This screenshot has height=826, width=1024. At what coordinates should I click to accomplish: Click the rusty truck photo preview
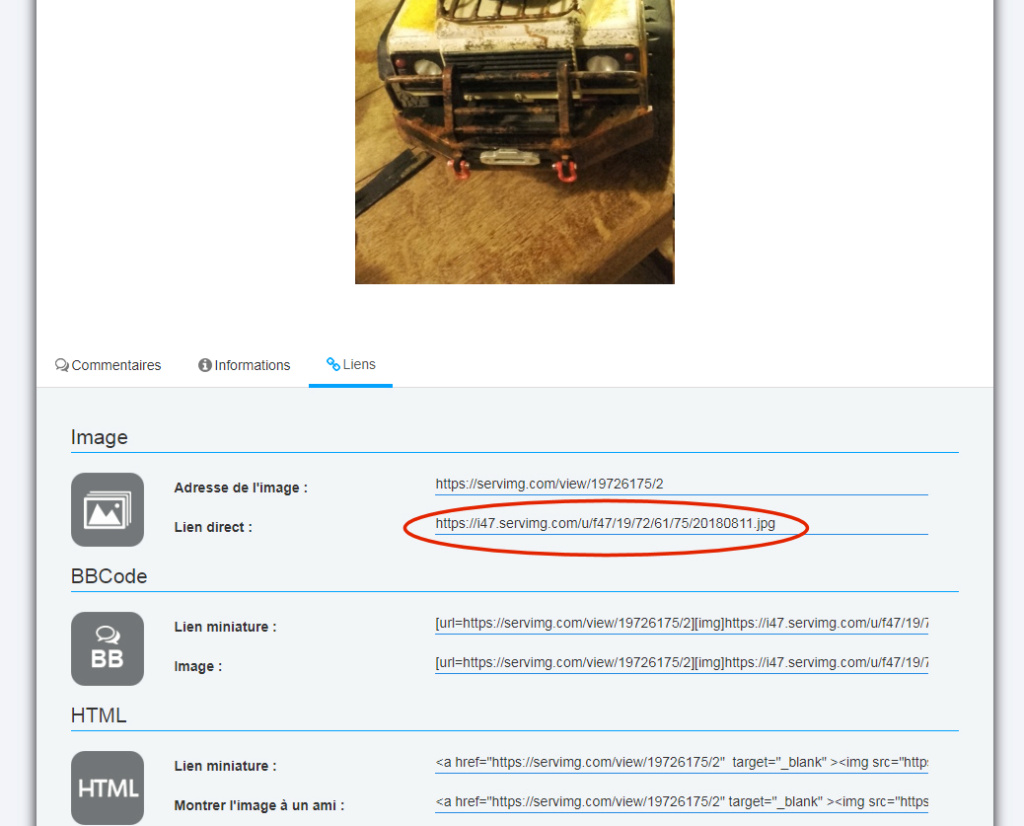(514, 140)
